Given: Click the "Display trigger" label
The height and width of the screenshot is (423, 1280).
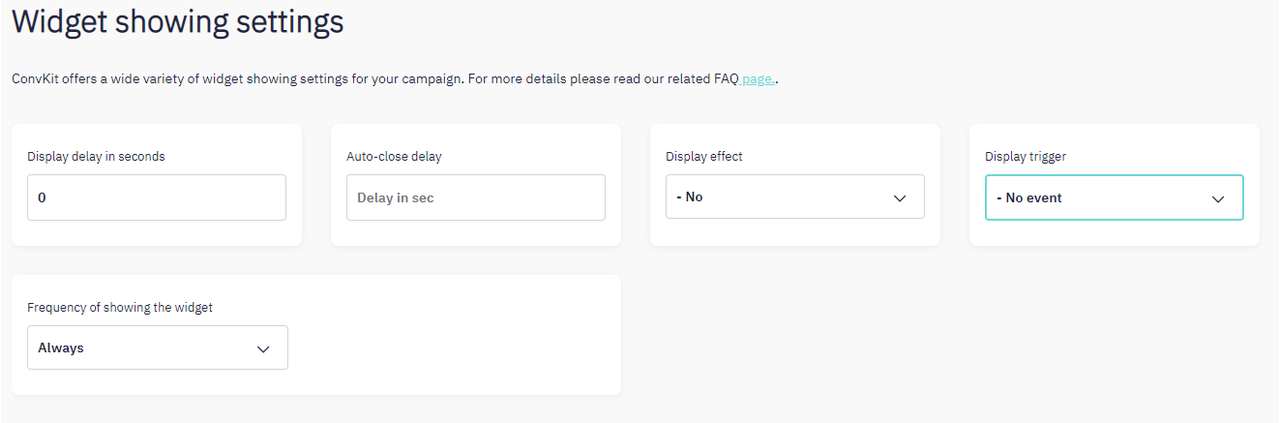Looking at the screenshot, I should [x=1025, y=156].
